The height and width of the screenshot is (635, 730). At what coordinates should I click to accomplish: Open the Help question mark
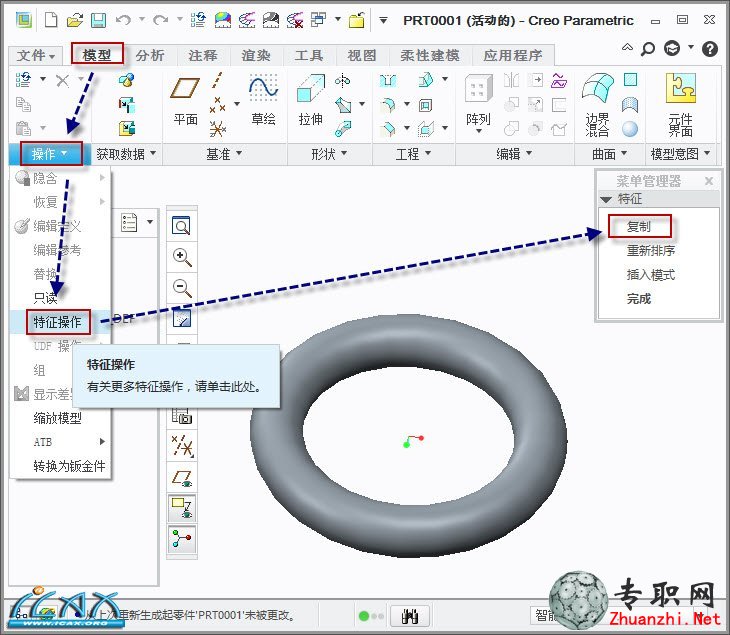tap(710, 48)
